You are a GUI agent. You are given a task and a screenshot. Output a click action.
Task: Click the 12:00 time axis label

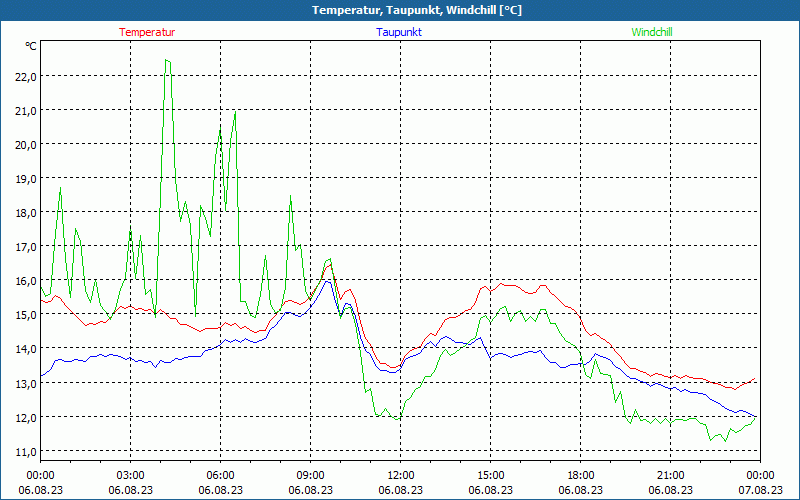pyautogui.click(x=401, y=476)
